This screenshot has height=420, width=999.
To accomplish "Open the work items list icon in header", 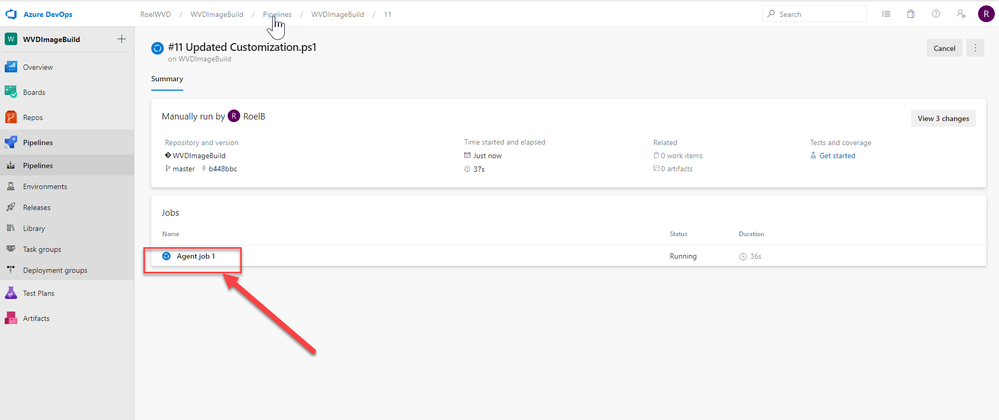I will pyautogui.click(x=886, y=14).
